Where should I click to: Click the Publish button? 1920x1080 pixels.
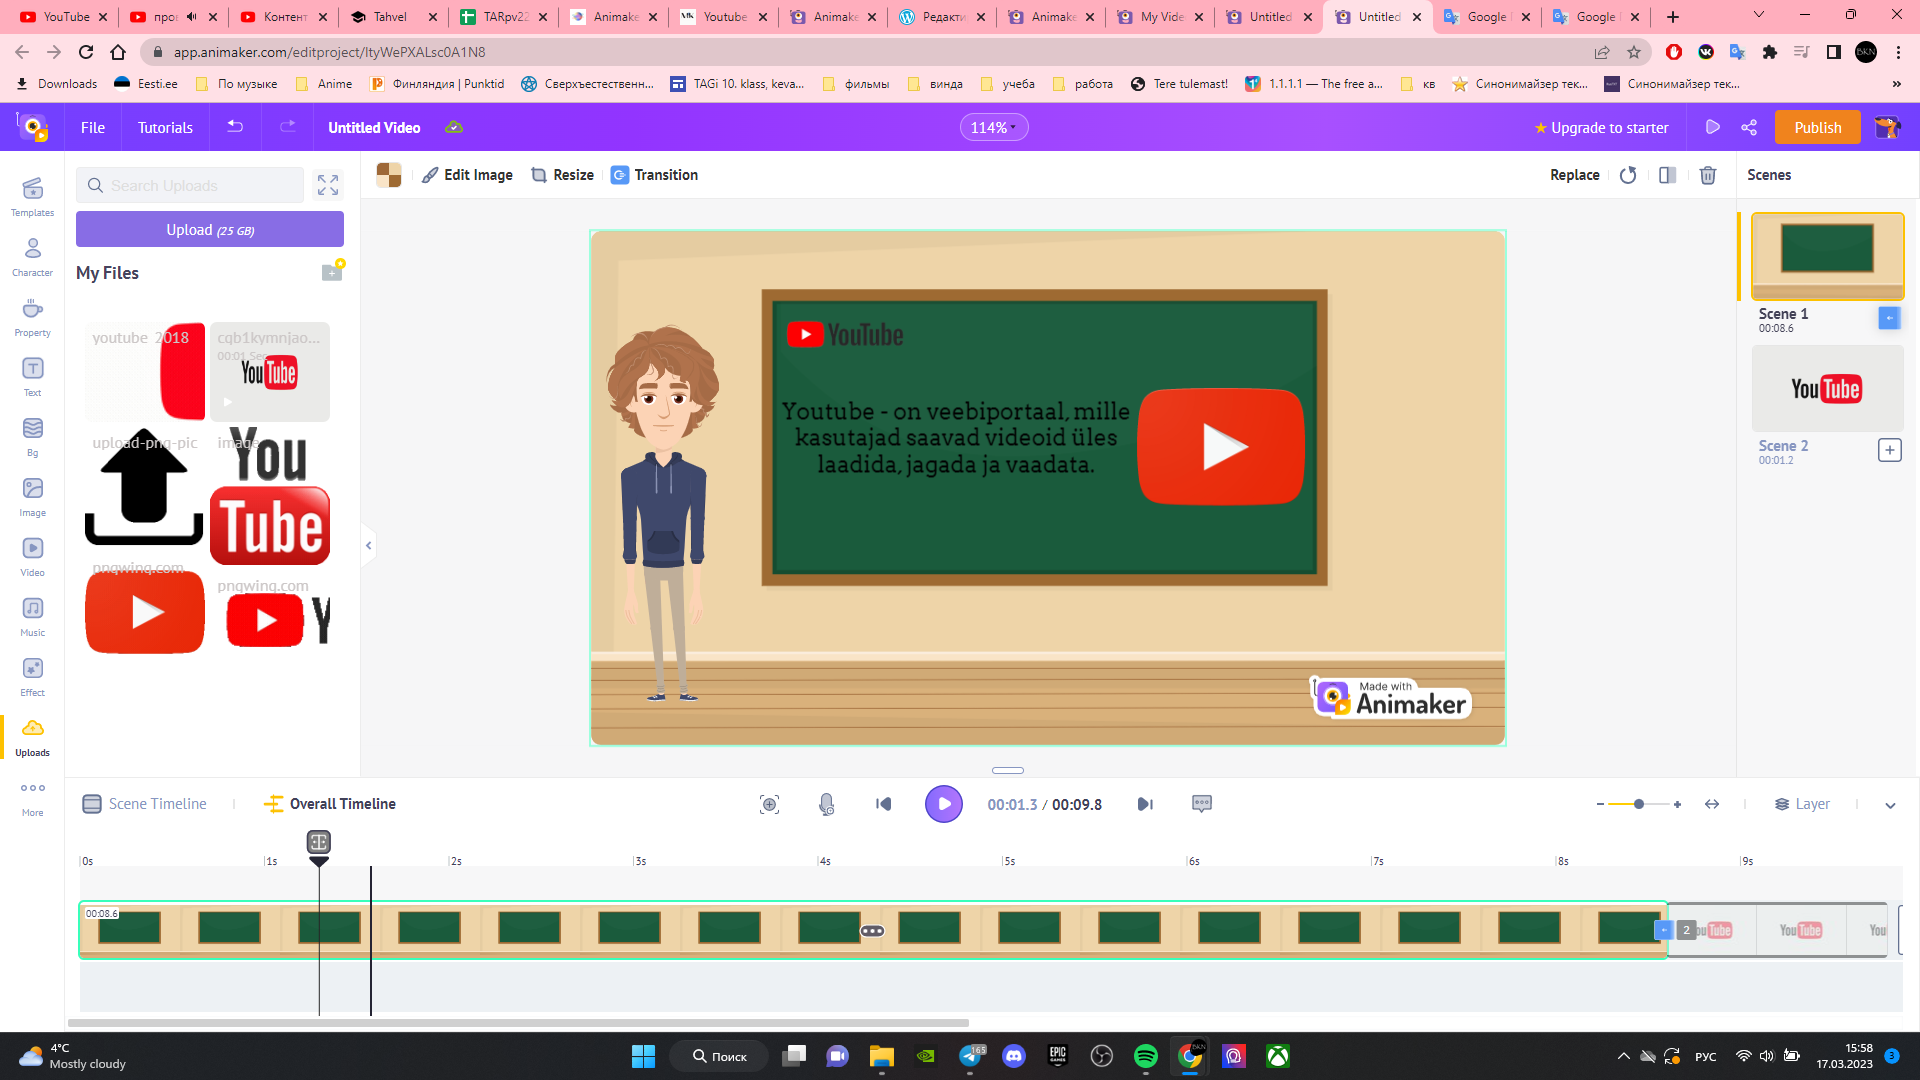(1817, 127)
